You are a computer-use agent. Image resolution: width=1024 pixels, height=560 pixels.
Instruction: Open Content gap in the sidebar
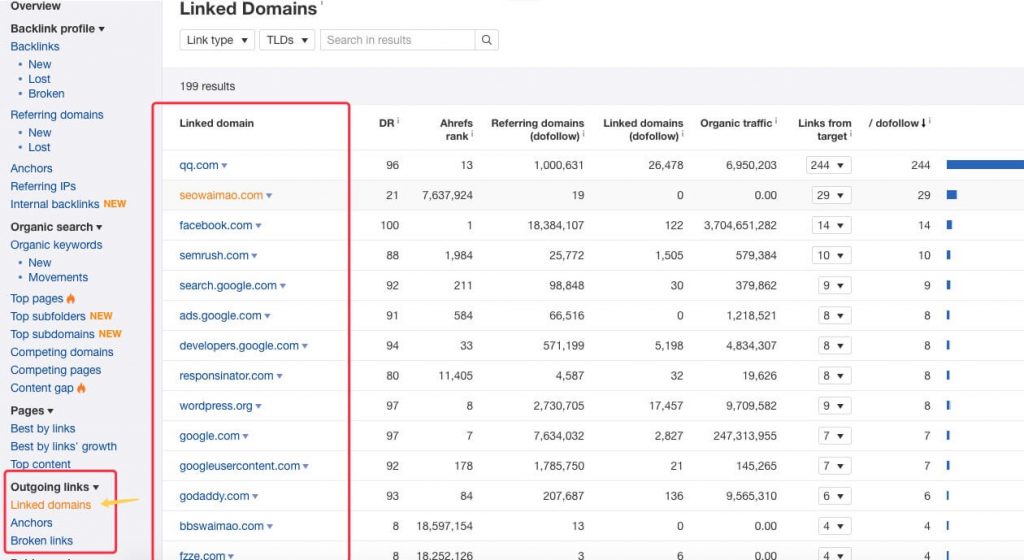[x=42, y=388]
